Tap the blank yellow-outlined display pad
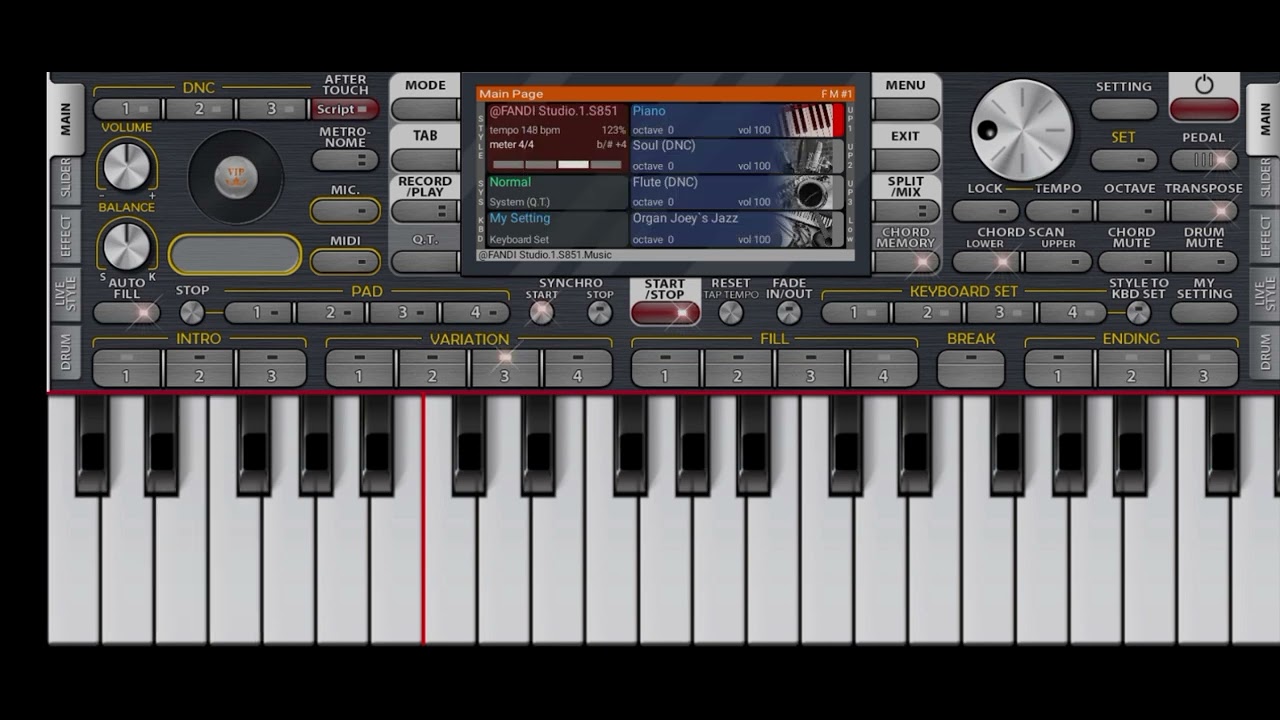Screen dimensions: 1280x720 point(235,255)
